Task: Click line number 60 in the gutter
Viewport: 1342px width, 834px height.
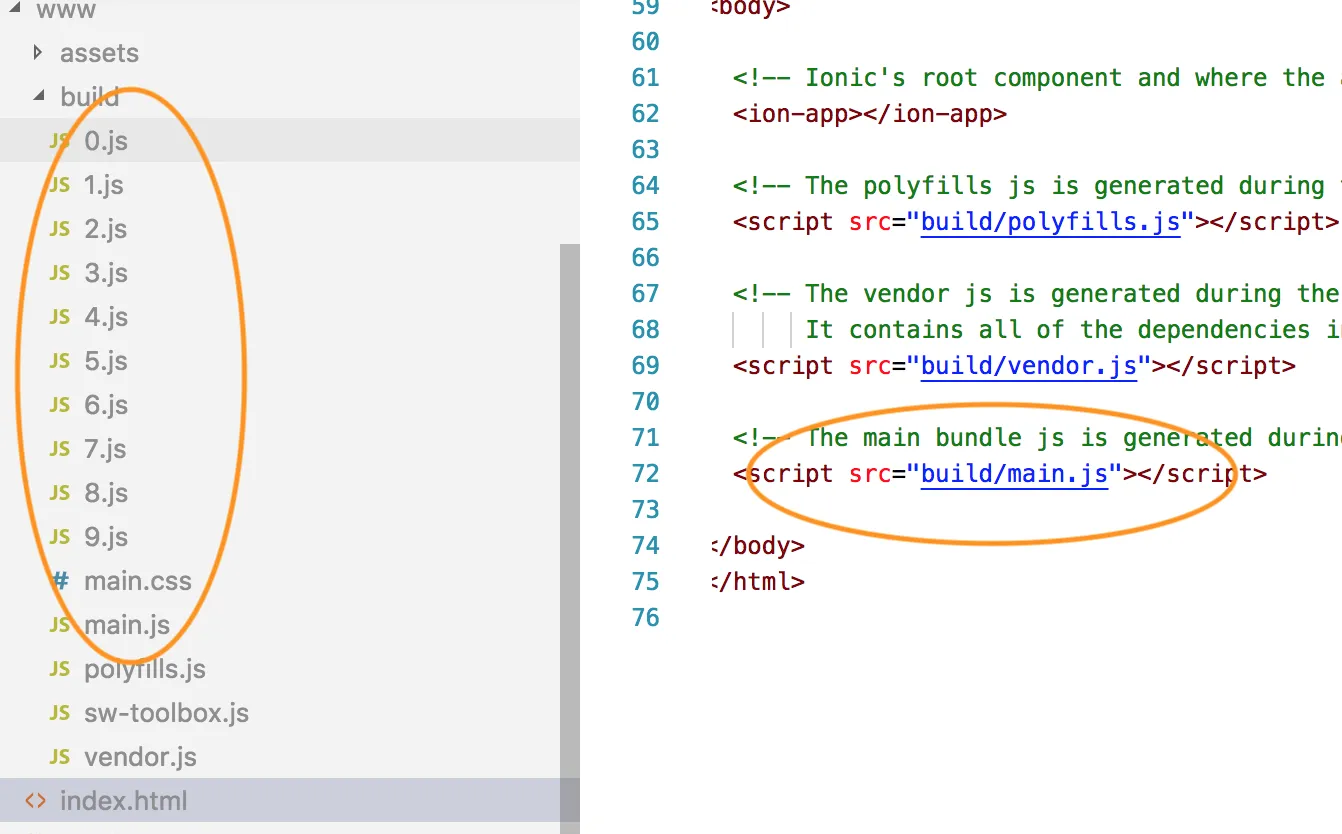Action: coord(646,41)
